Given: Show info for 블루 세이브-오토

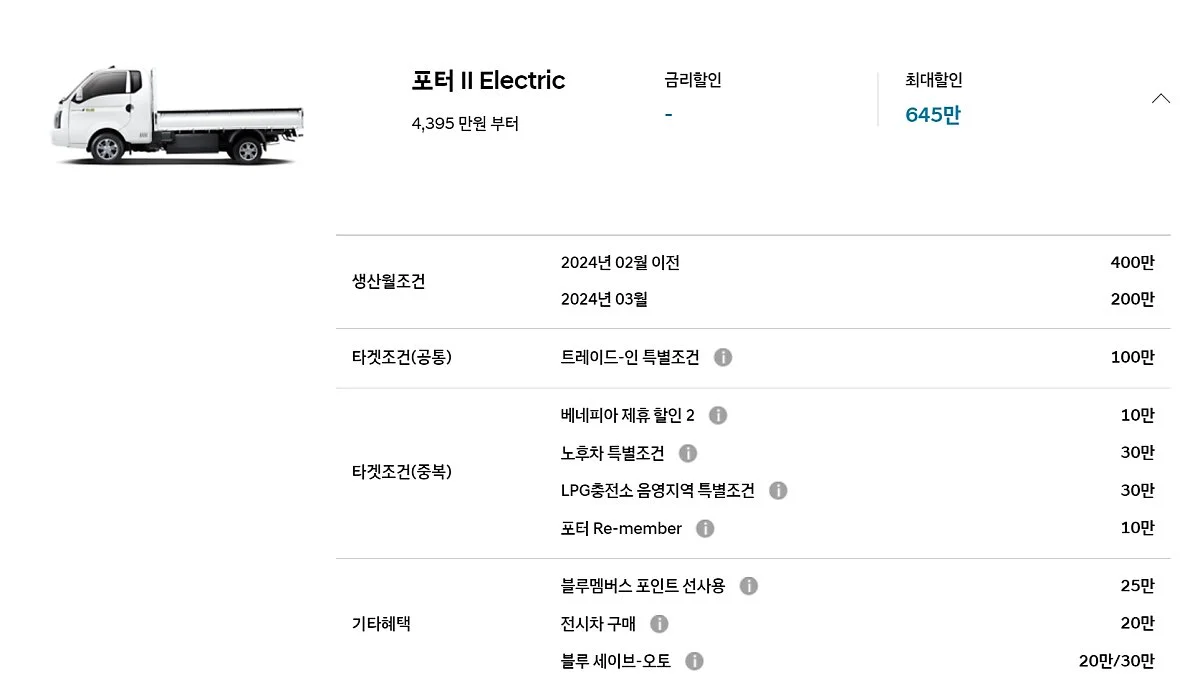Looking at the screenshot, I should click(x=695, y=661).
